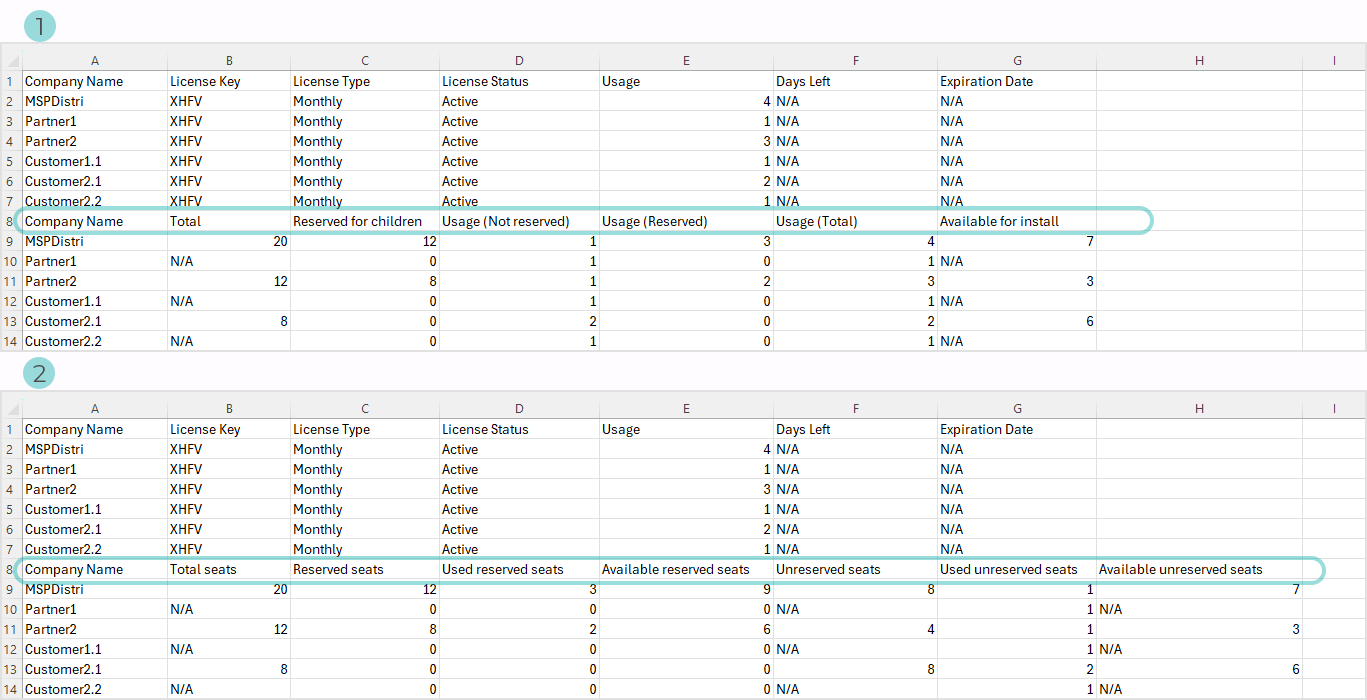Select column A header in the top spreadsheet
Viewport: 1367px width, 700px height.
[x=95, y=60]
